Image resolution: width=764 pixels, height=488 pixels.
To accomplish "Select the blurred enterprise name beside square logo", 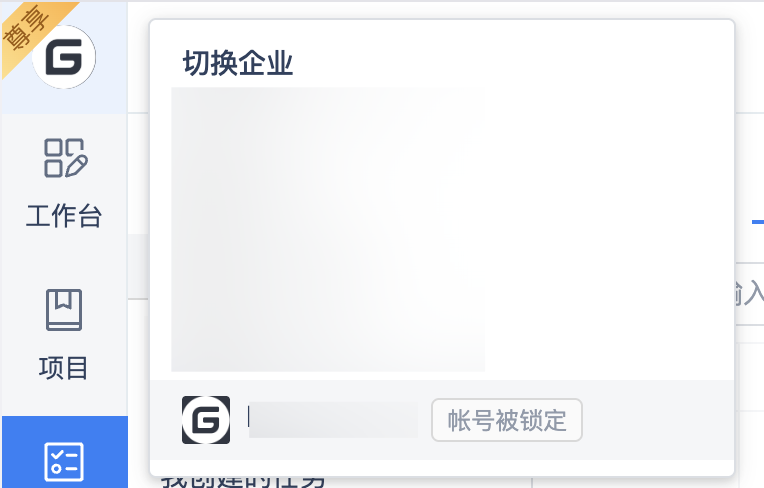I will [x=333, y=420].
